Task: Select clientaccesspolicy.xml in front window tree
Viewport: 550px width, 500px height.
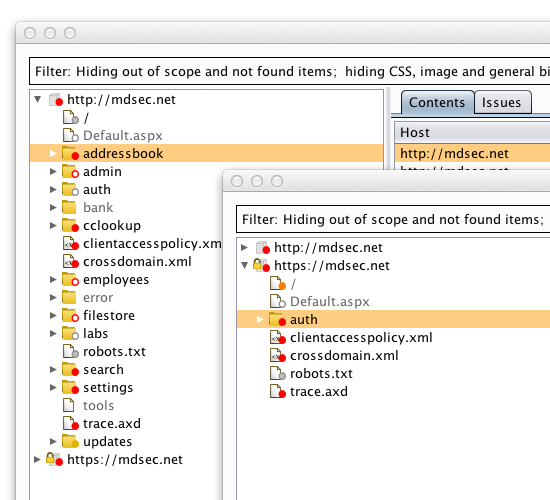Action: (361, 337)
